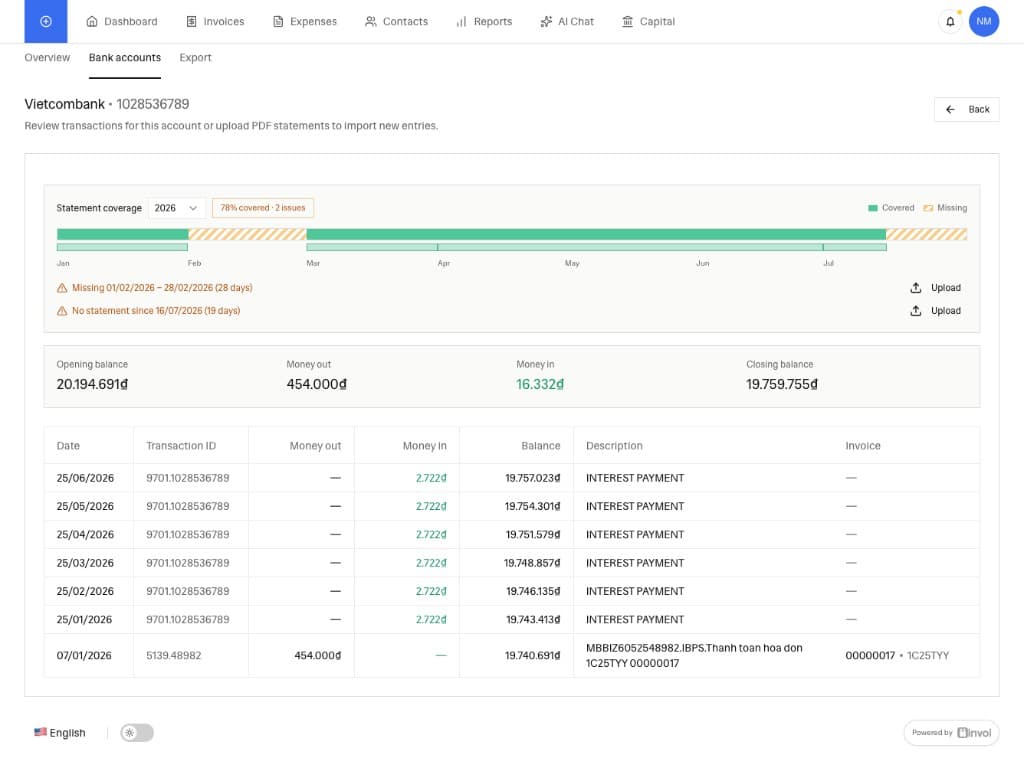Image resolution: width=1024 pixels, height=758 pixels.
Task: Select the 25/04/2026 date cell
Action: [x=85, y=535]
